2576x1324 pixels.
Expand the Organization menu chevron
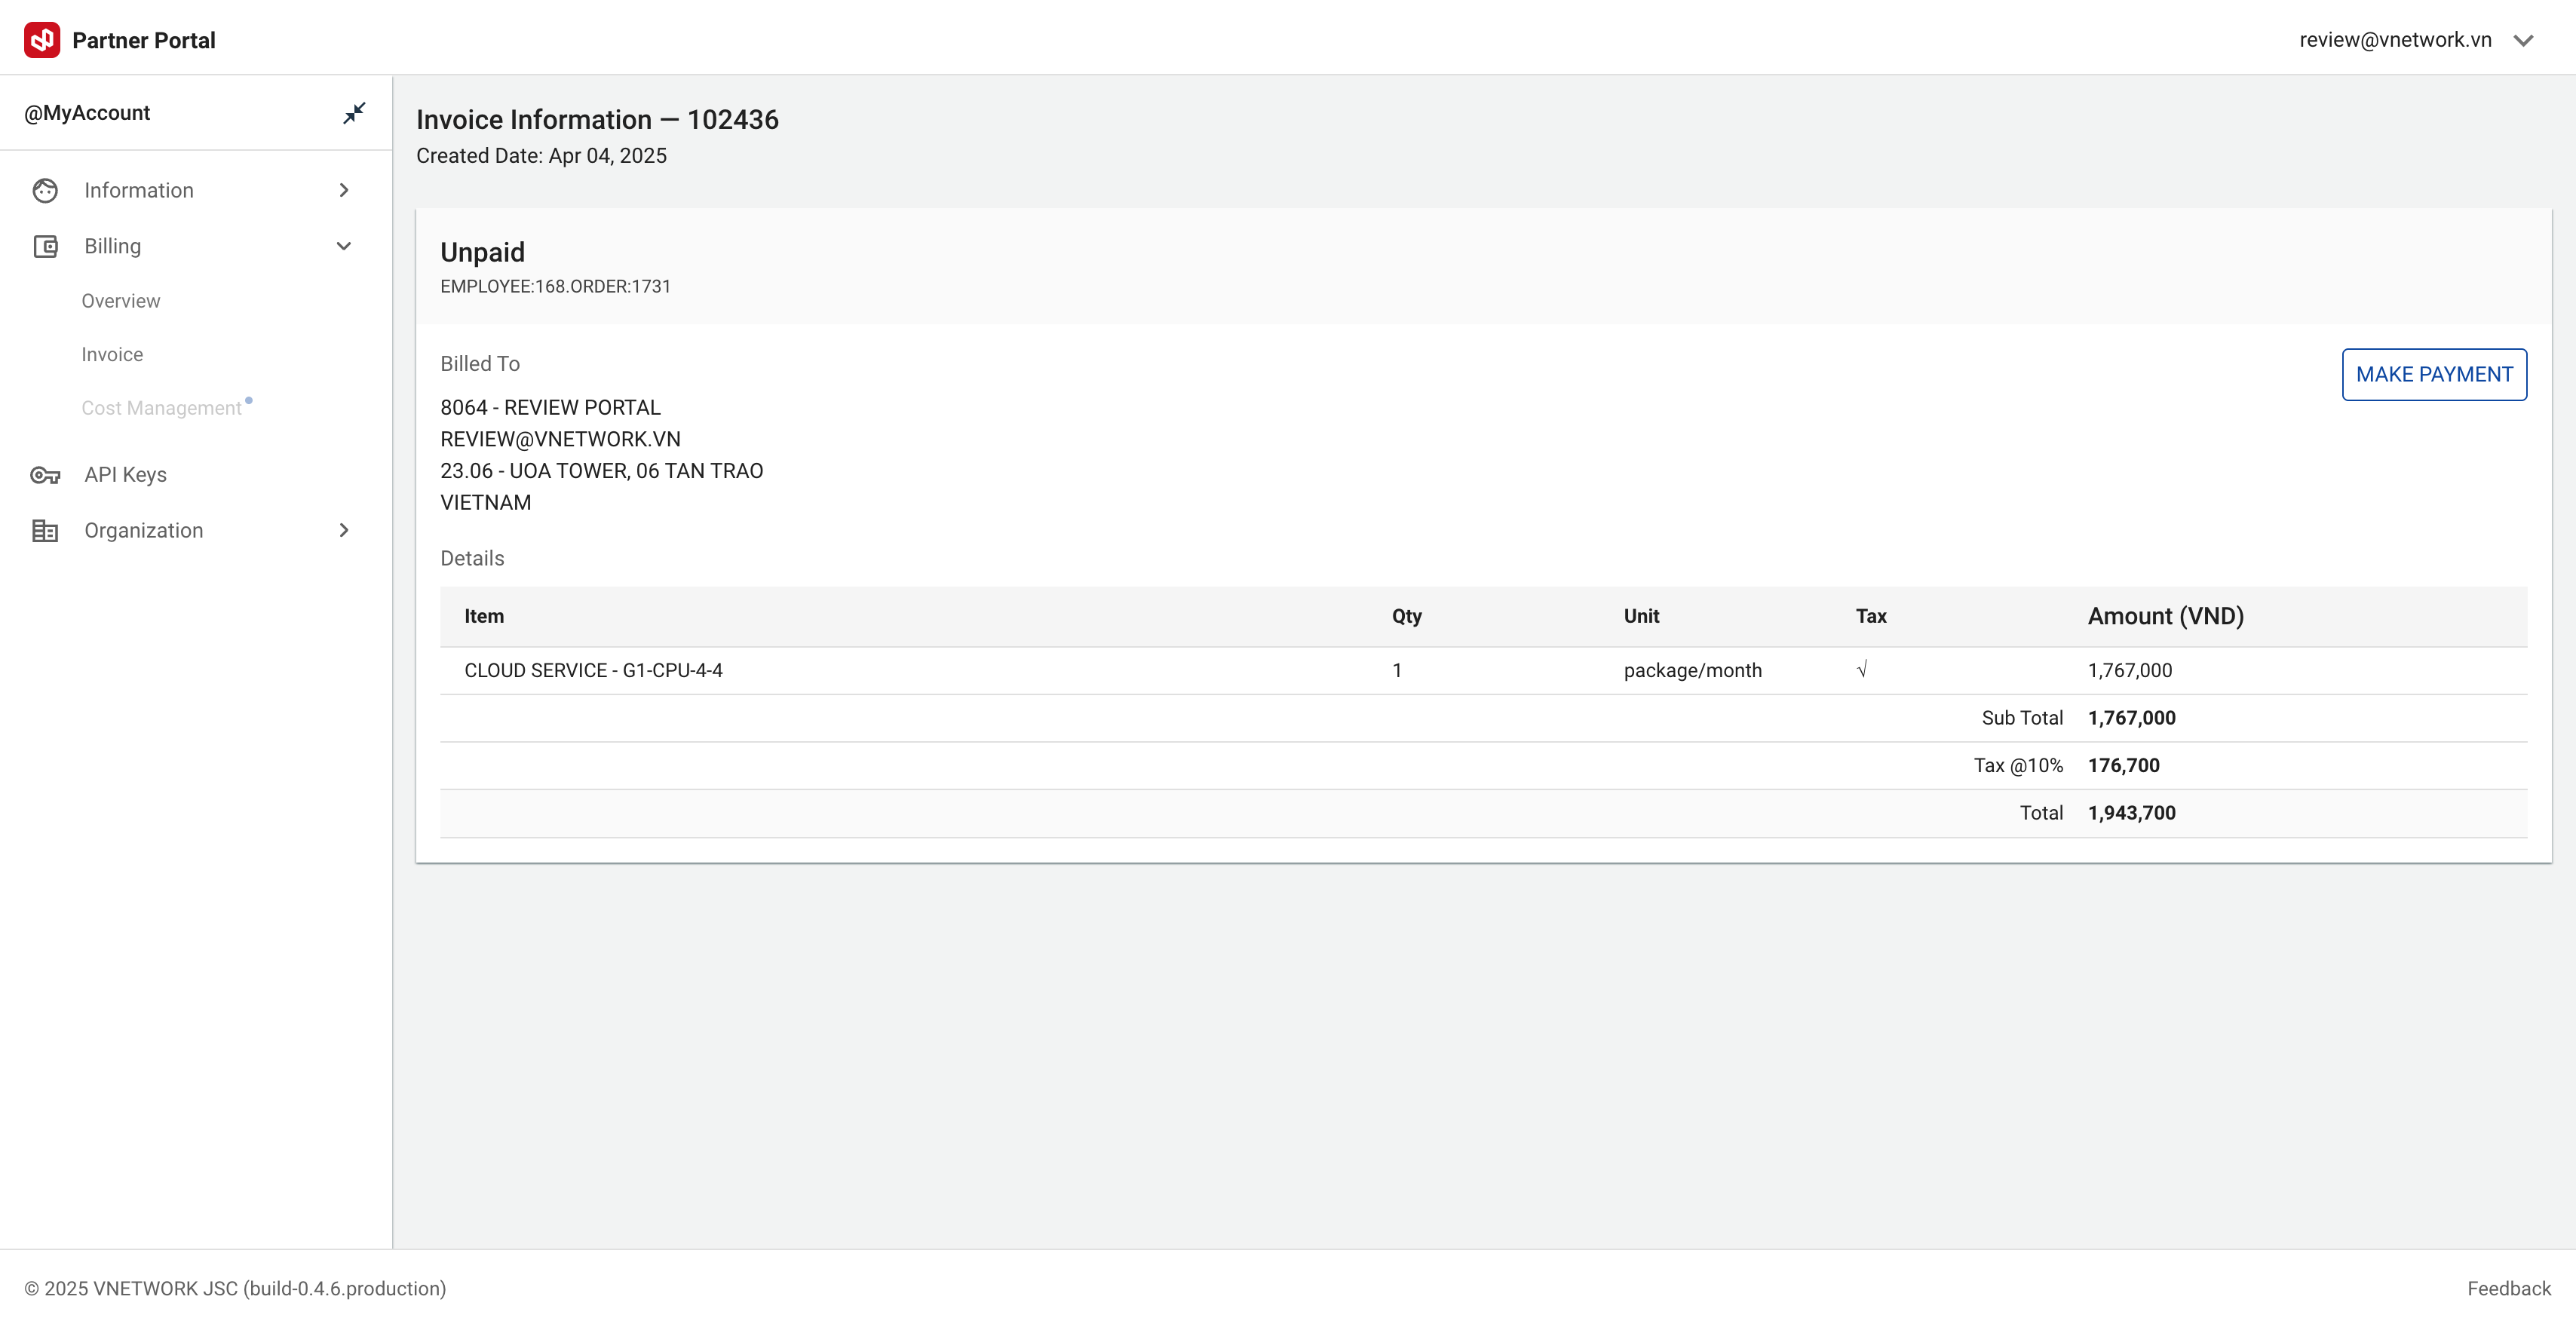344,530
